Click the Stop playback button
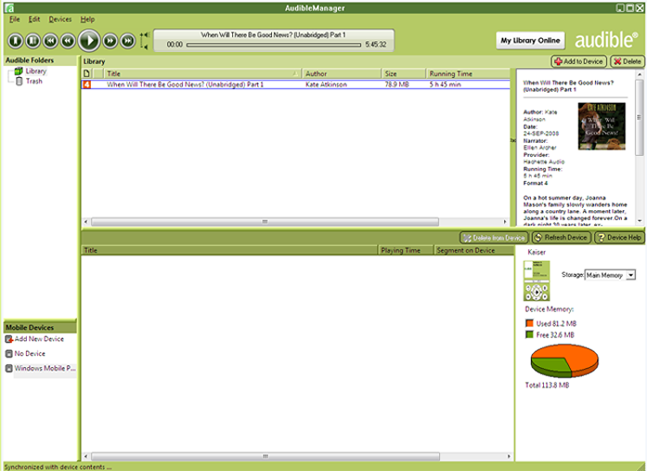Viewport: 647px width, 471px height. click(15, 40)
